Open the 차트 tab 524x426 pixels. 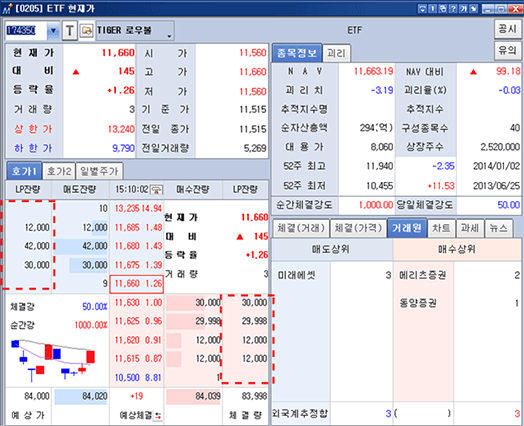[441, 228]
